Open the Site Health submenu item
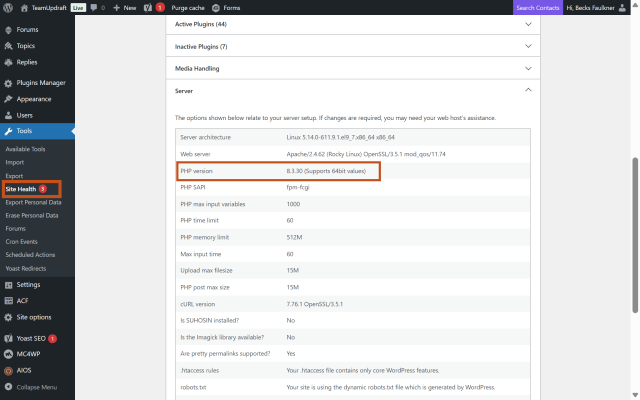 [x=21, y=189]
